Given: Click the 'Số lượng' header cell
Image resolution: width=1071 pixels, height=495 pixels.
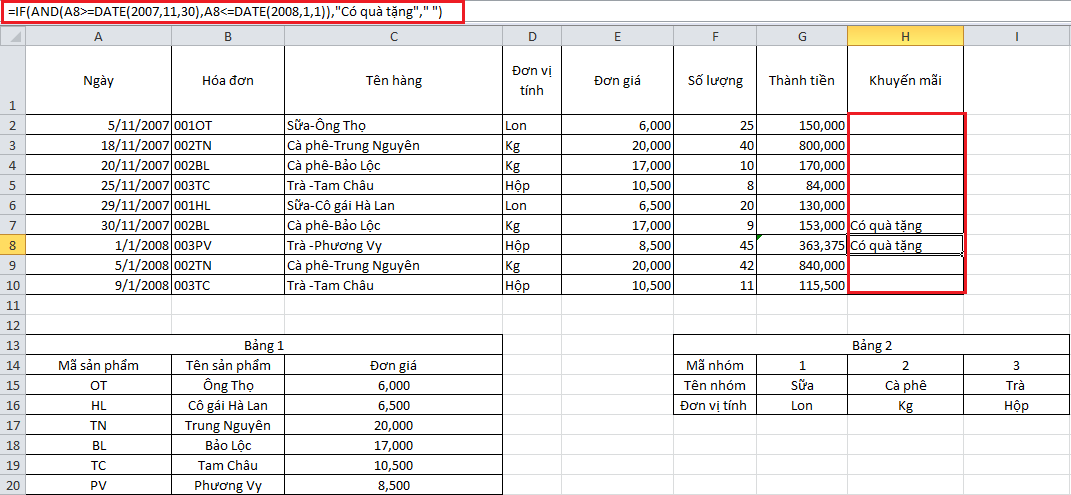Looking at the screenshot, I should tap(714, 80).
